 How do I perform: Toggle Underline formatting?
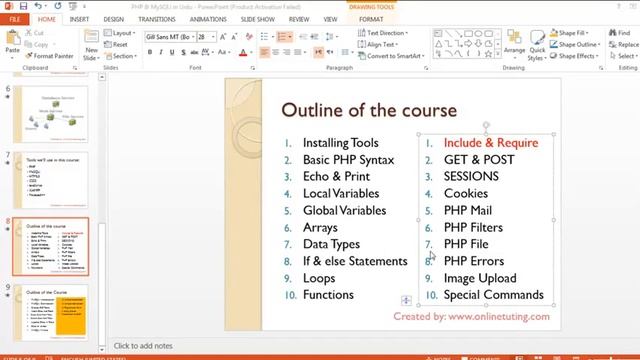pyautogui.click(x=172, y=52)
